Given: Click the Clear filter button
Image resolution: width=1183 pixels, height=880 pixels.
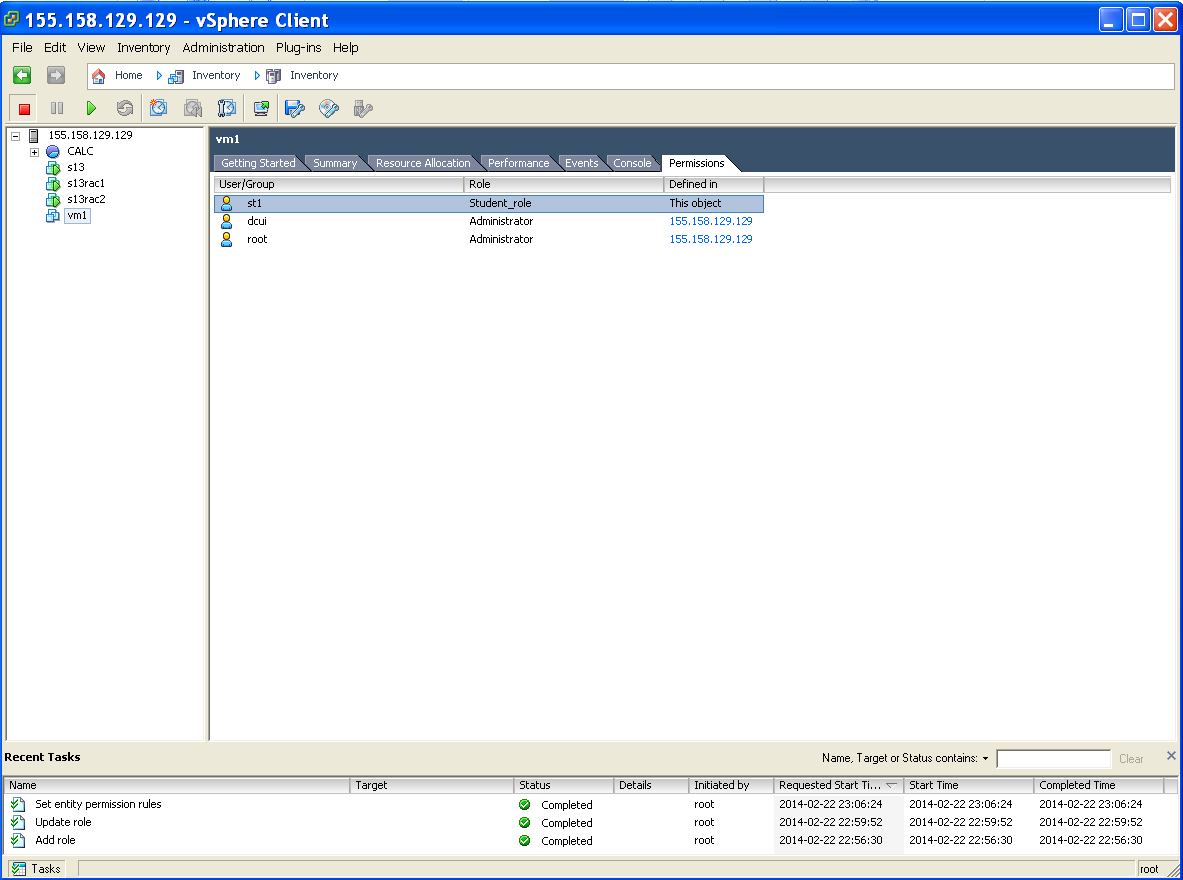Looking at the screenshot, I should pos(1131,759).
